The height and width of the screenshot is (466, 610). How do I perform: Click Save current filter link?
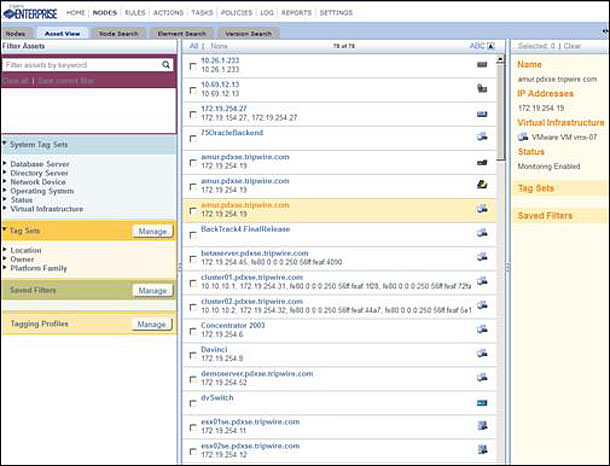(65, 81)
